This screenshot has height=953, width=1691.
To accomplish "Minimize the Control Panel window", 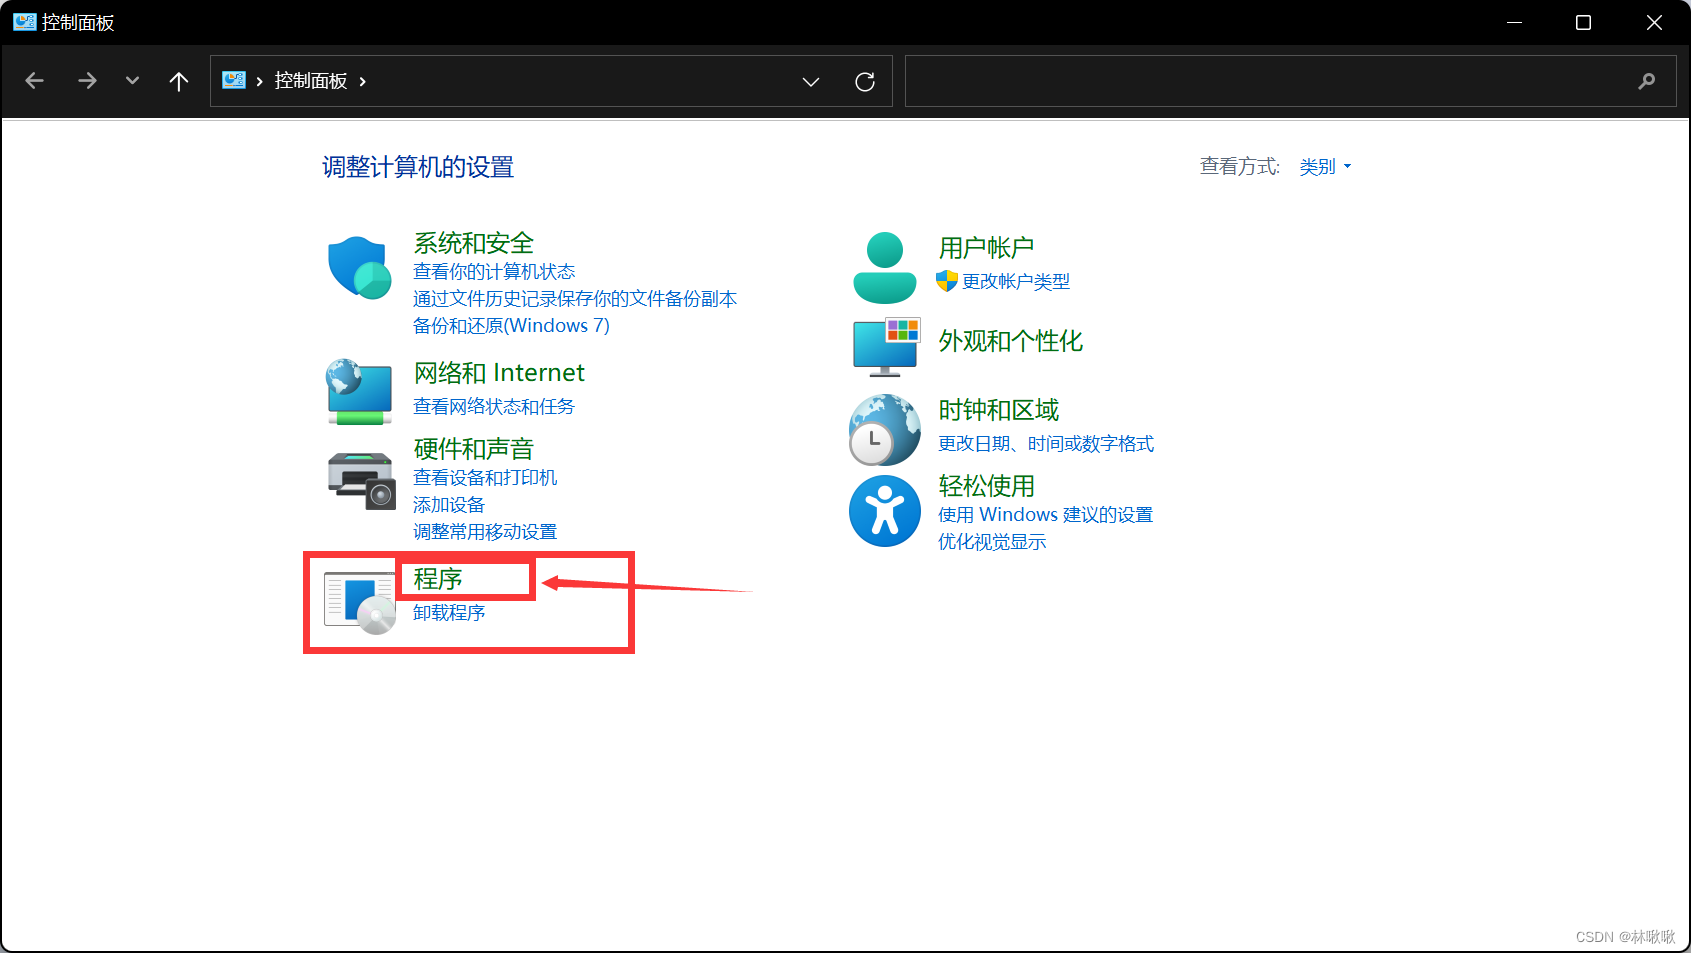I will (1515, 22).
